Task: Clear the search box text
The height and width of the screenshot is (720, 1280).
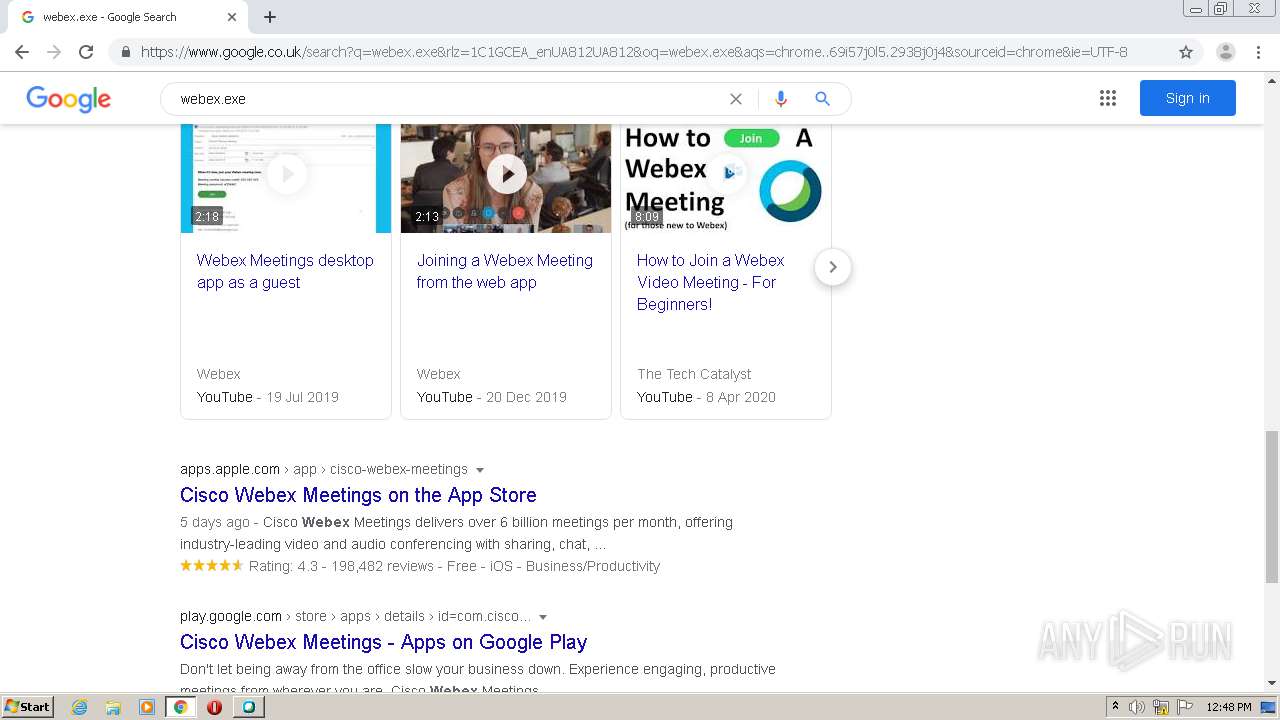Action: tap(736, 99)
